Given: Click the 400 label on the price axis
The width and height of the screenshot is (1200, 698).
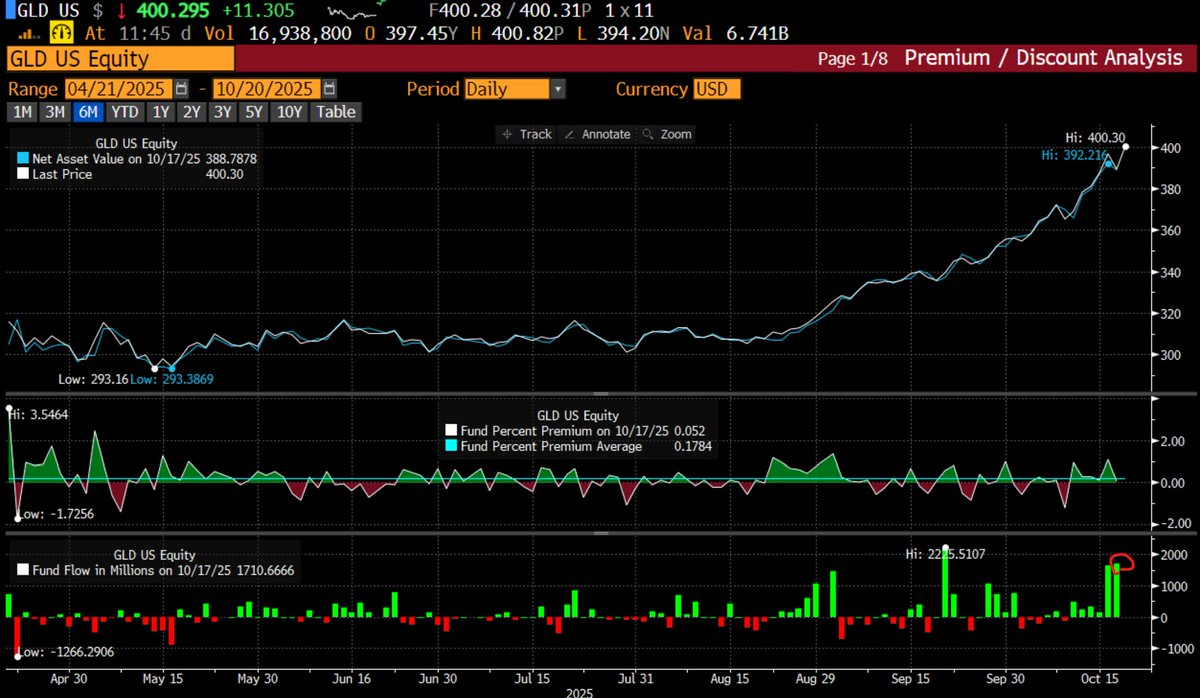Looking at the screenshot, I should point(1172,148).
